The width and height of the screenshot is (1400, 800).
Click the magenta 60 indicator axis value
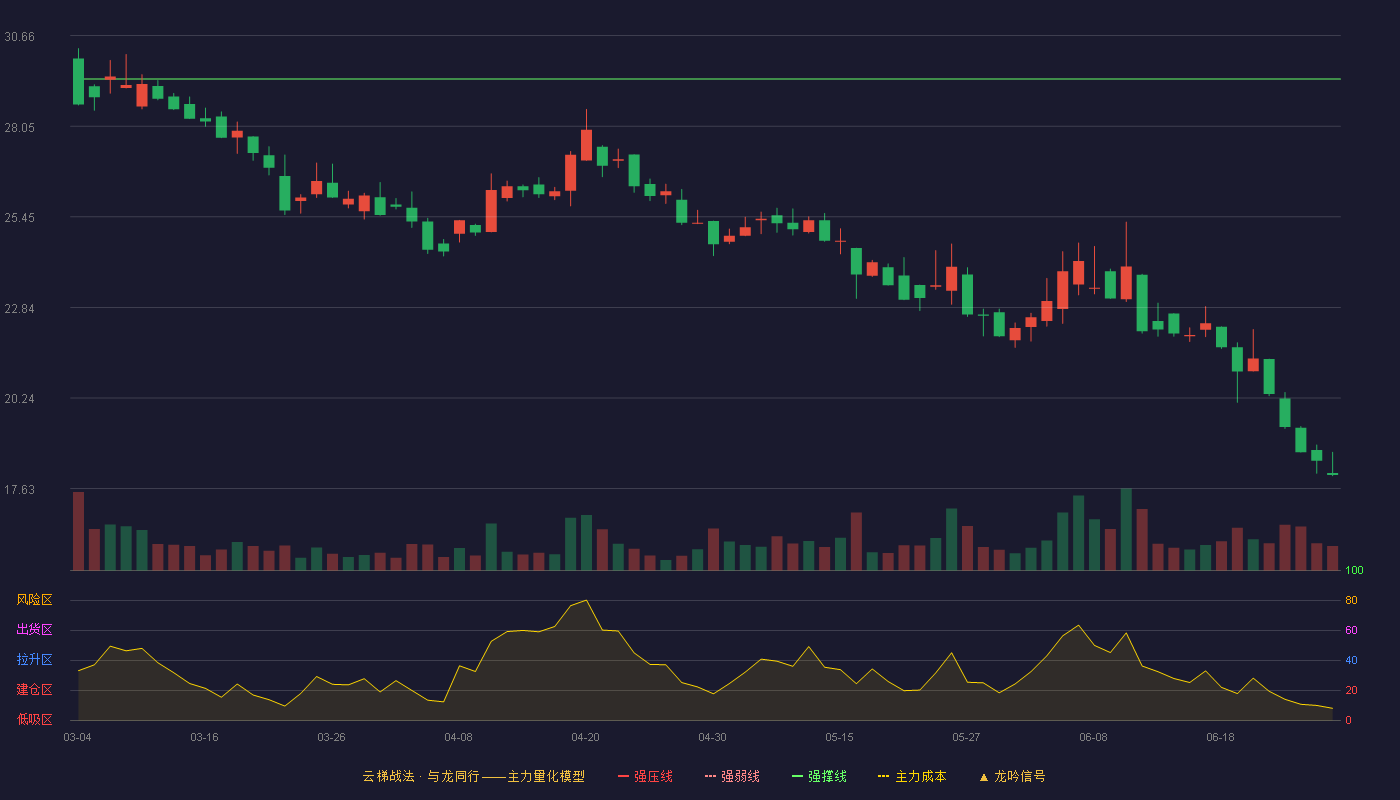pos(1351,630)
